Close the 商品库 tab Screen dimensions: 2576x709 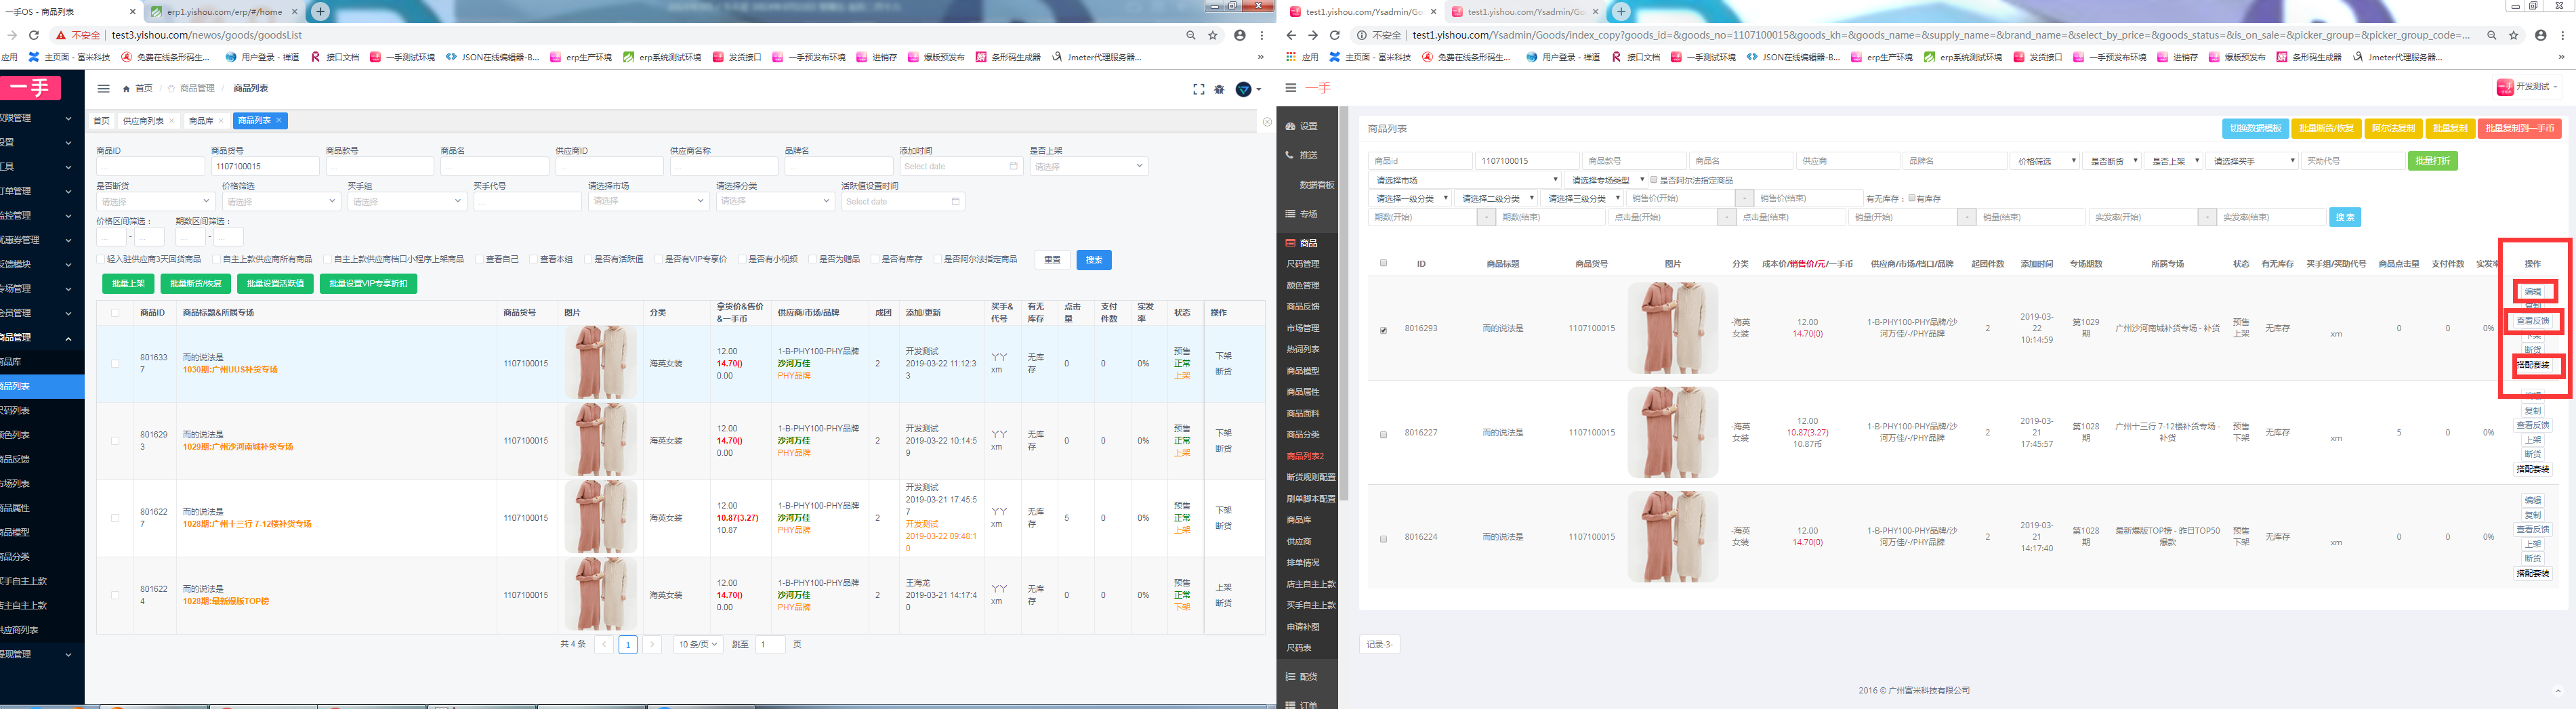(x=221, y=121)
